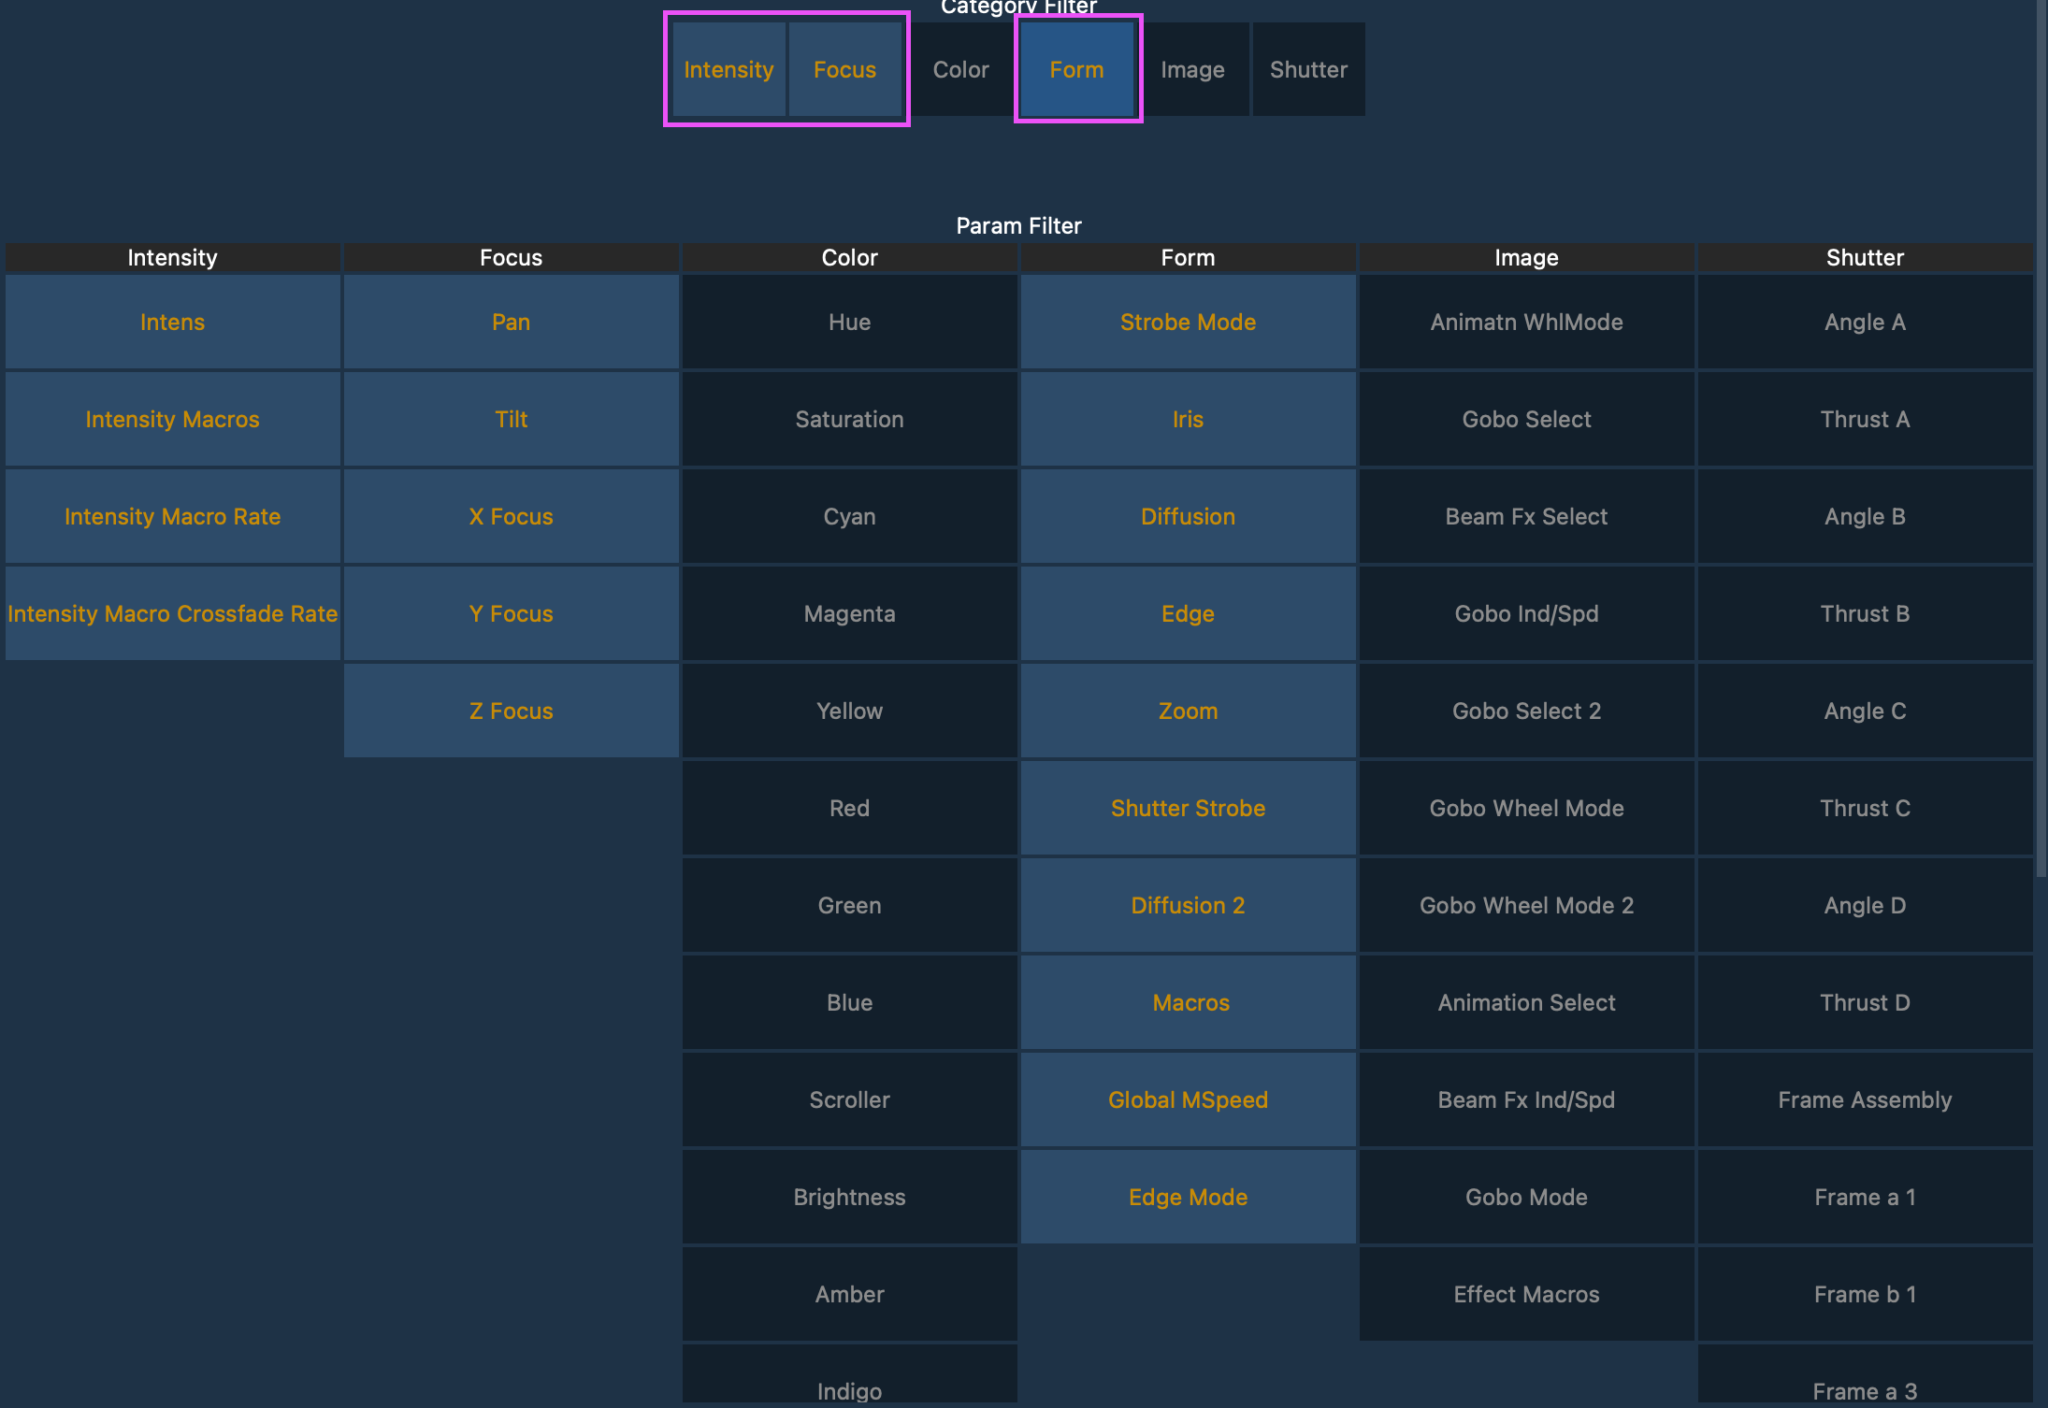Enable the Shutter category filter
The image size is (2048, 1408).
point(1308,69)
